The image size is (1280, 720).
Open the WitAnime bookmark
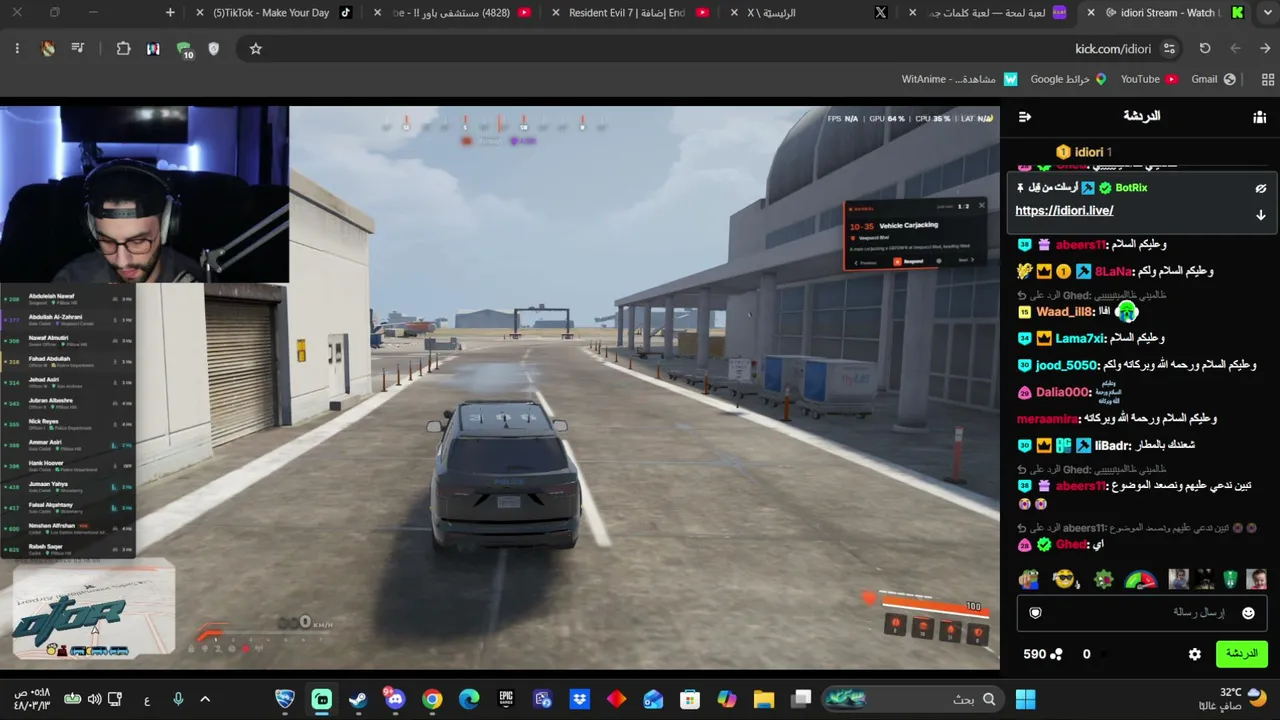(959, 79)
